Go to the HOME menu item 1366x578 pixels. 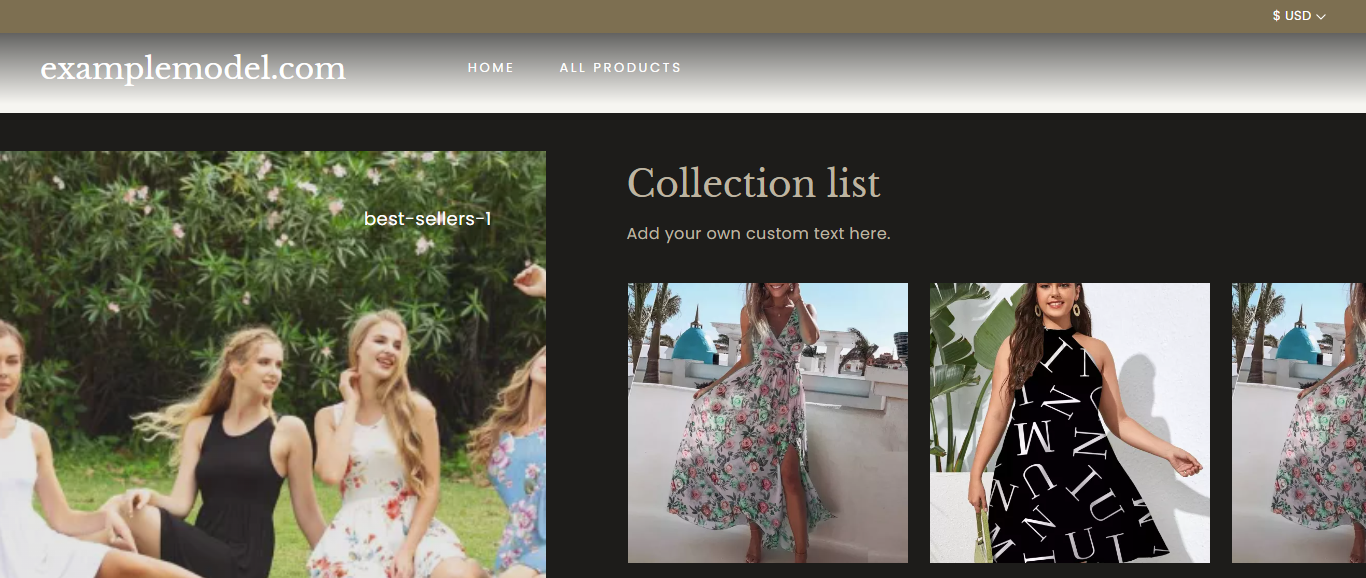pos(490,68)
